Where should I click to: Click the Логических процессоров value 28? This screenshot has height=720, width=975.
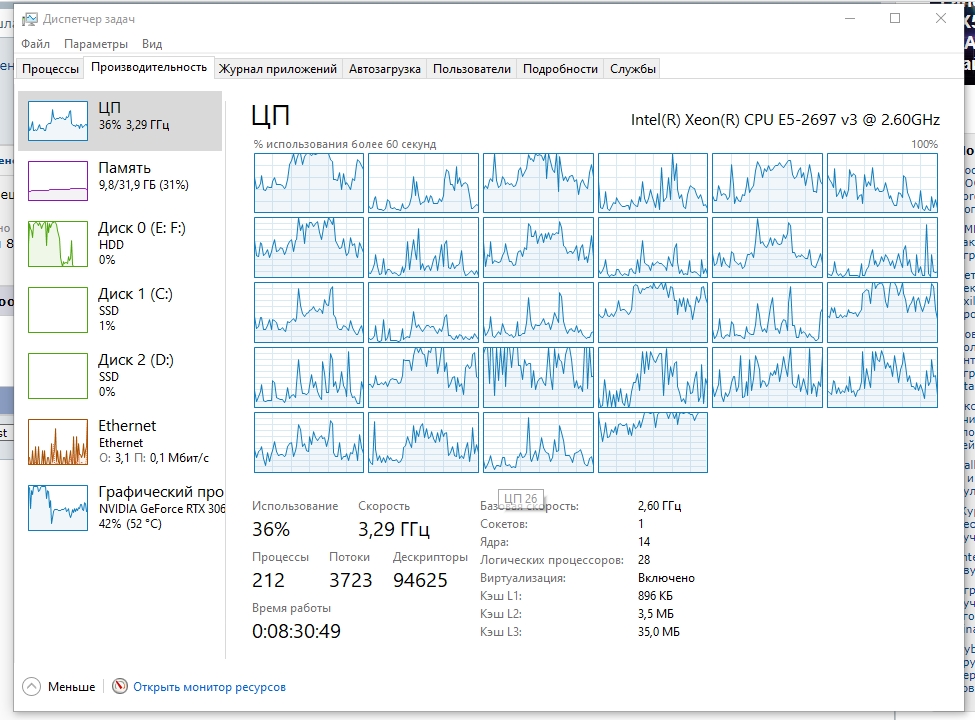(x=644, y=560)
